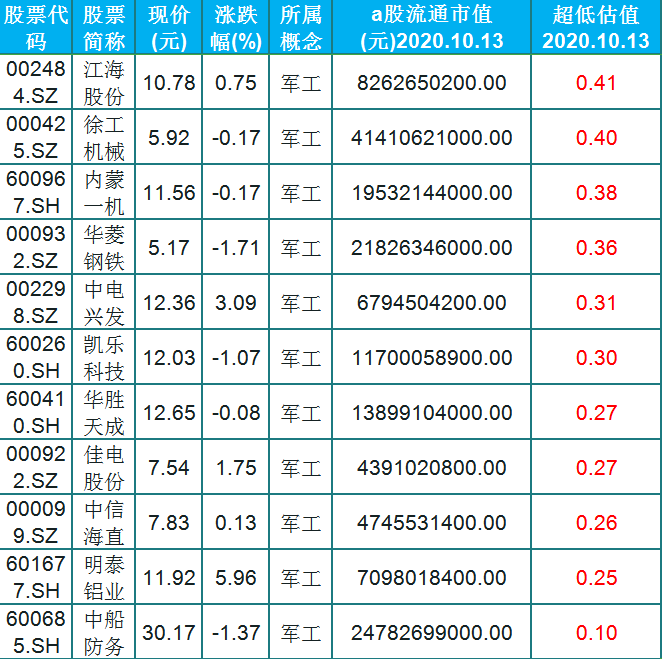Click price cell 12.65
This screenshot has width=662, height=659.
click(169, 413)
